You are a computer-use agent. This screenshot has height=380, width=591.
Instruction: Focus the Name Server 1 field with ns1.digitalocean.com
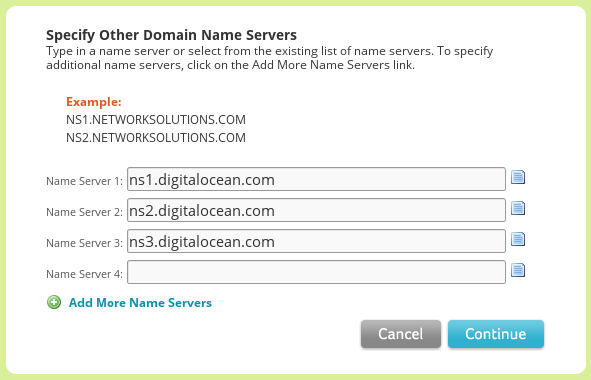click(x=316, y=179)
